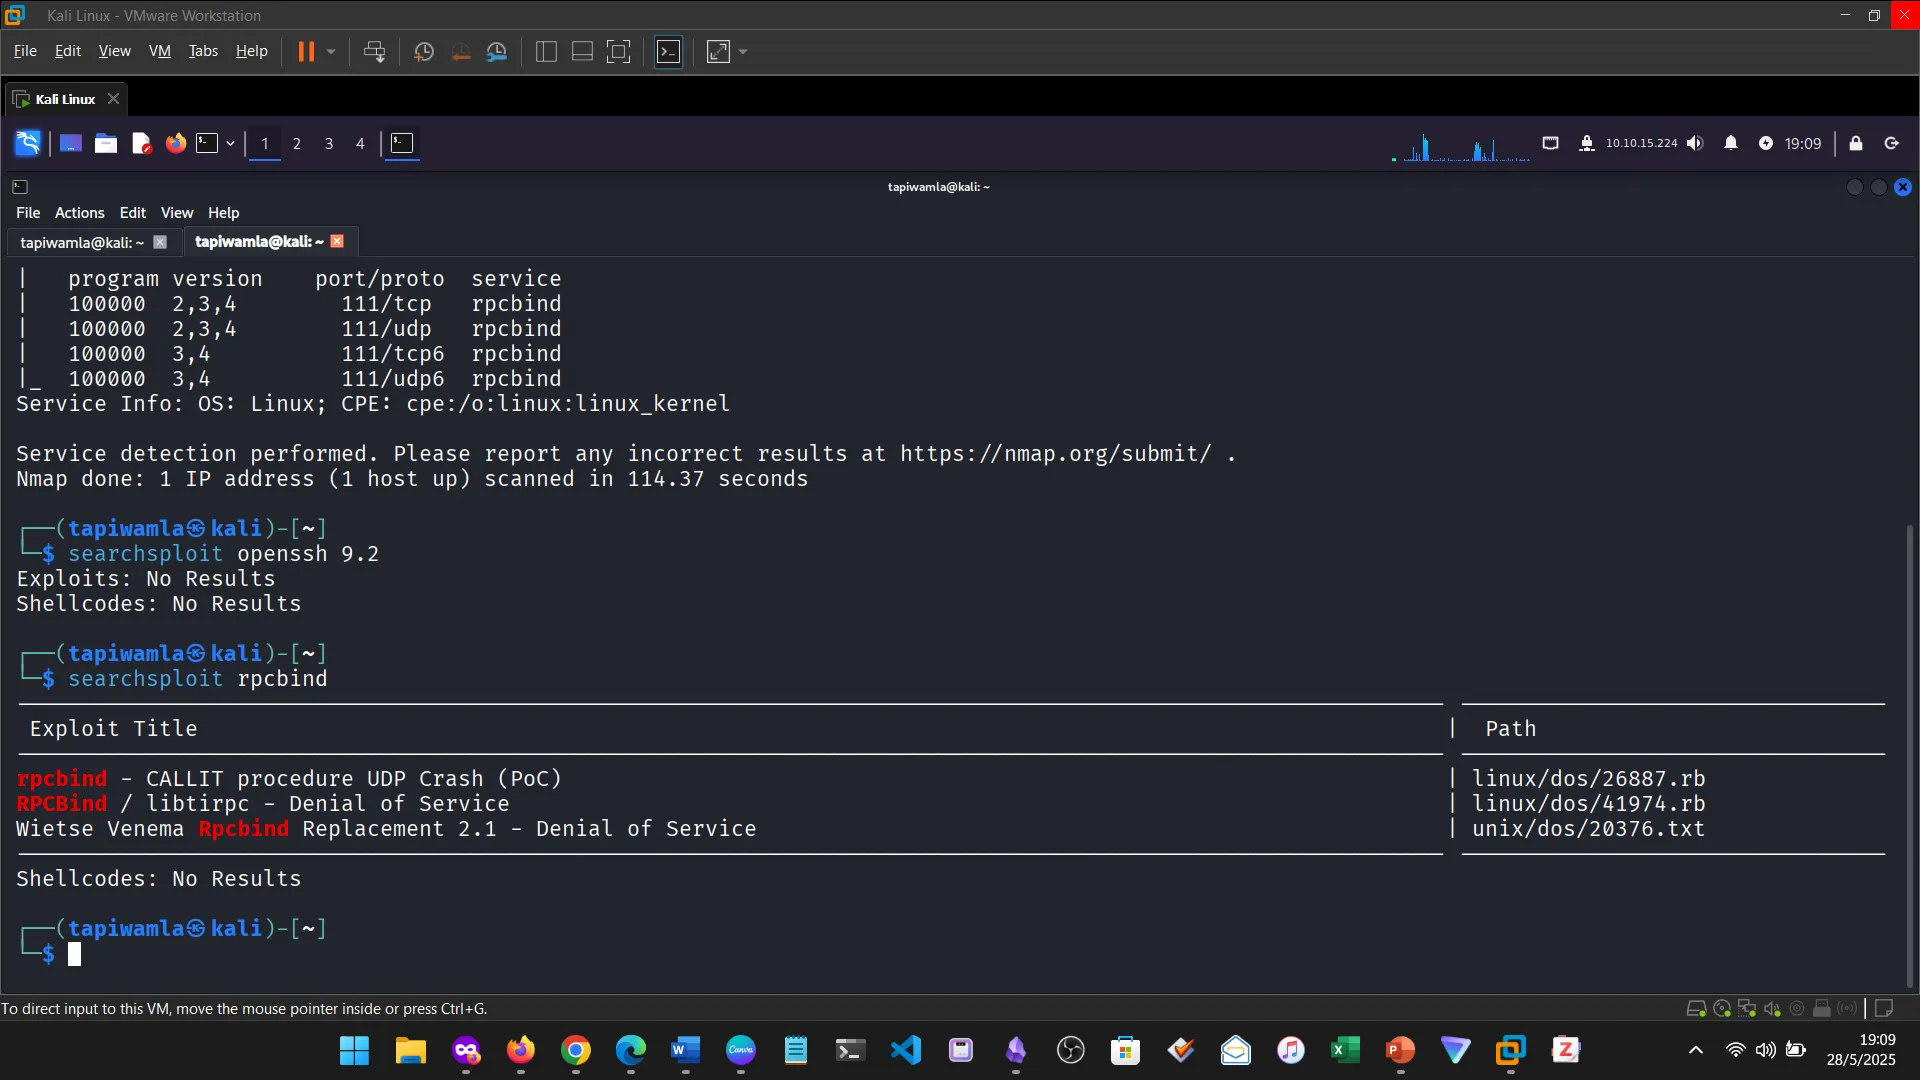This screenshot has height=1080, width=1920.
Task: Open the pause button dropdown menu
Action: click(330, 51)
